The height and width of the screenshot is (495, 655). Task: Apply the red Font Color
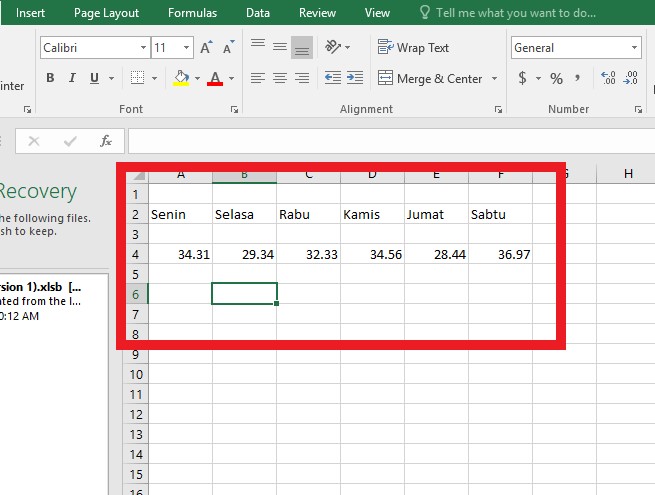pyautogui.click(x=215, y=78)
